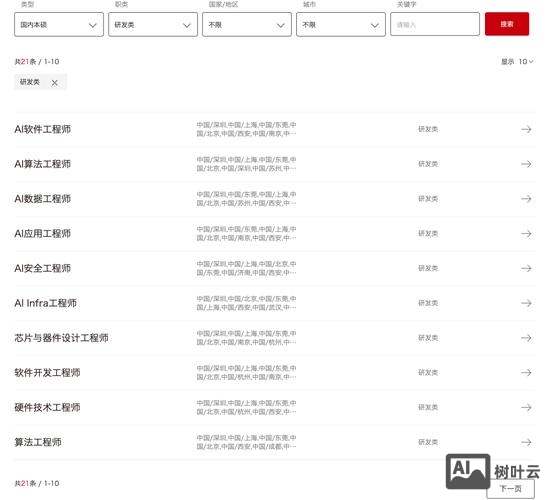
Task: Click the arrow icon for 算法工程师
Action: pyautogui.click(x=526, y=442)
